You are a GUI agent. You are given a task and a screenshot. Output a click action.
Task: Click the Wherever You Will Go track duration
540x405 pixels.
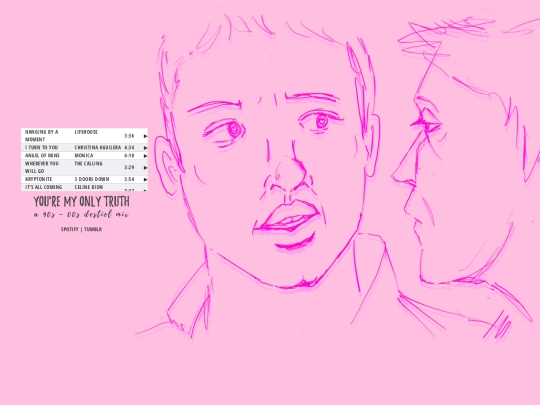pyautogui.click(x=129, y=167)
